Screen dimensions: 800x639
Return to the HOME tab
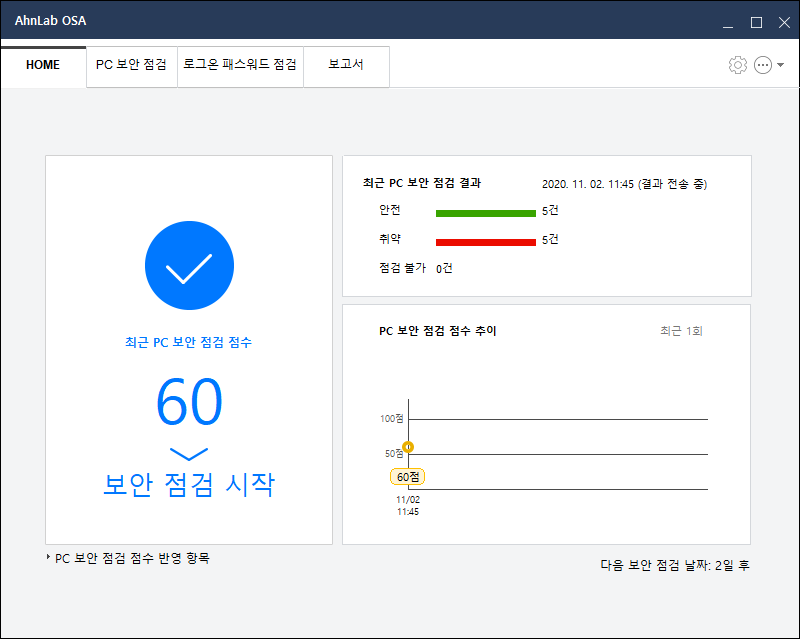(x=43, y=64)
